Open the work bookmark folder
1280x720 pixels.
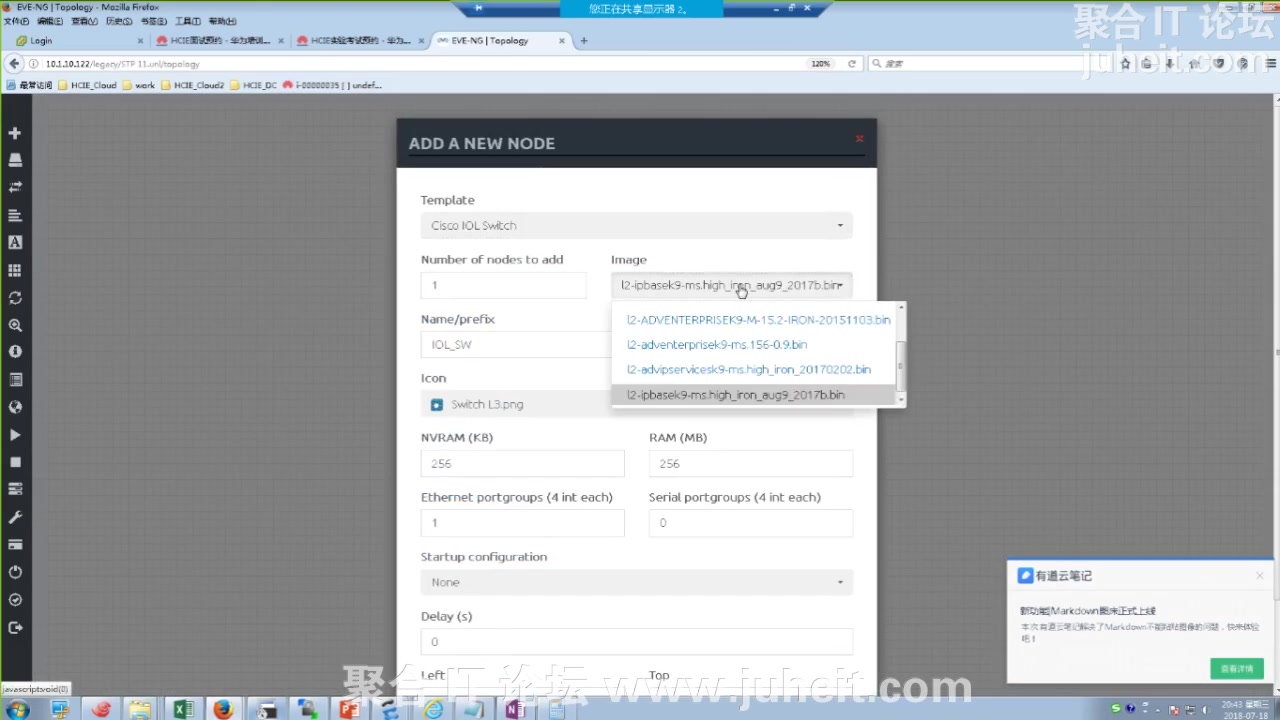coord(140,86)
